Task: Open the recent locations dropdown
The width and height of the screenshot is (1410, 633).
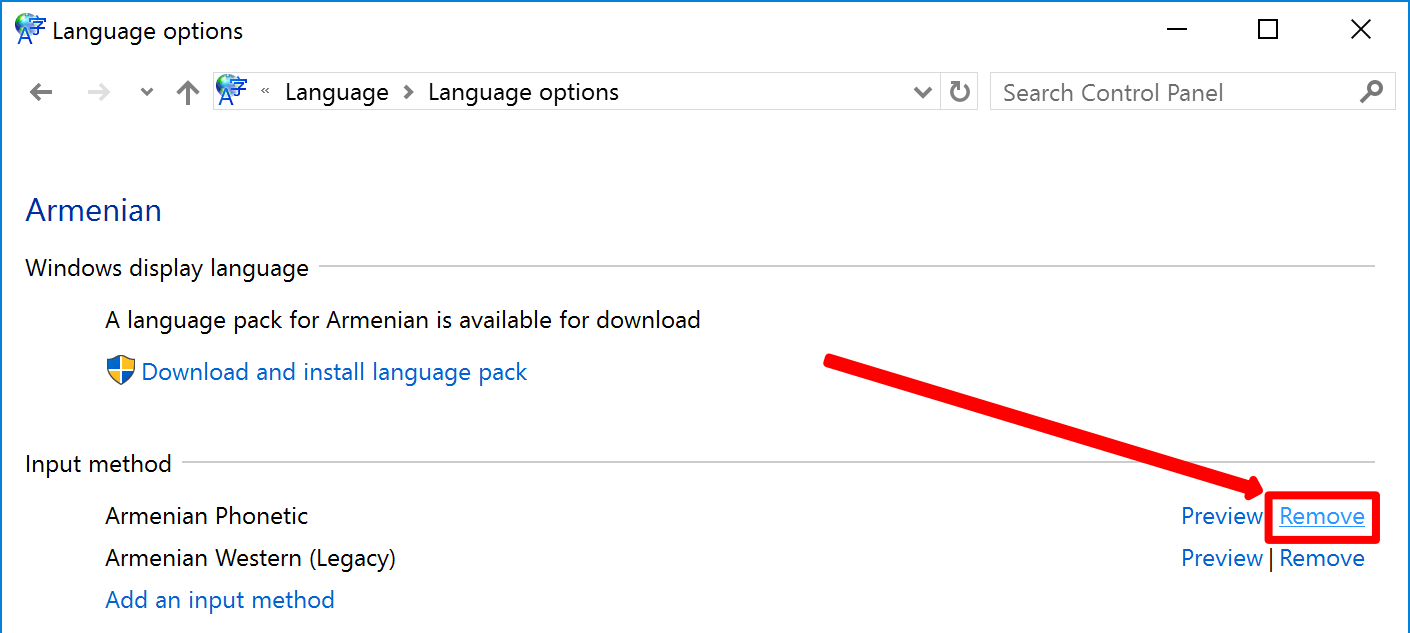Action: point(147,93)
